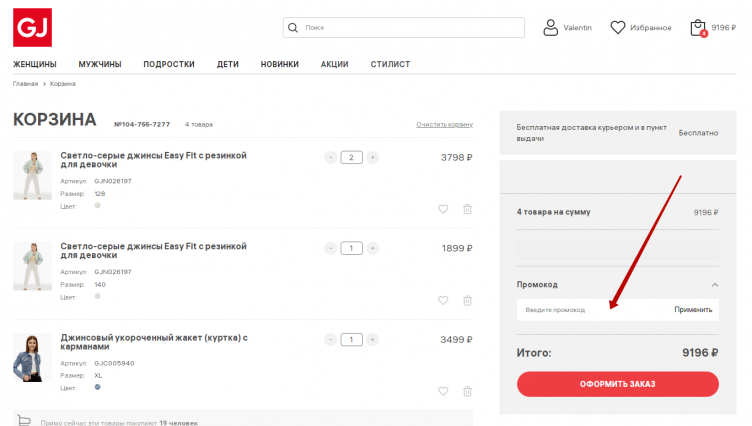Click the GJ logo to go home
Viewport: 752px width, 426px height.
click(32, 28)
